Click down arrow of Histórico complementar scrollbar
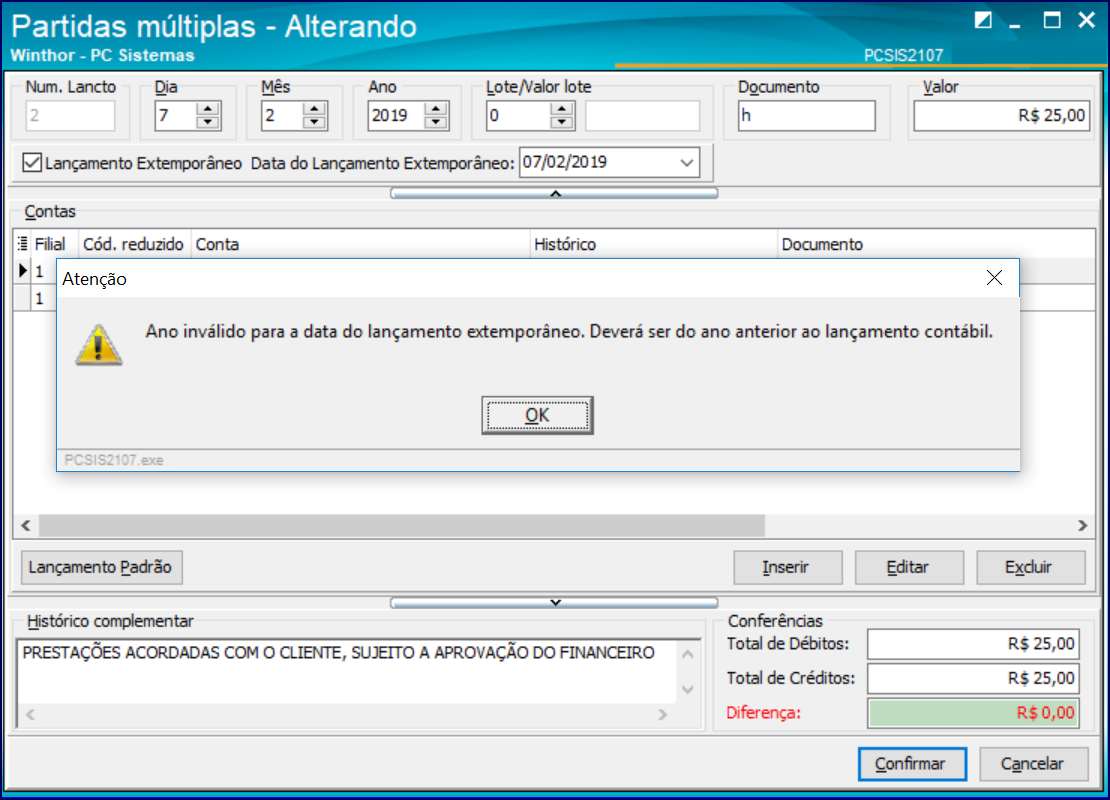Viewport: 1110px width, 800px height. 687,689
